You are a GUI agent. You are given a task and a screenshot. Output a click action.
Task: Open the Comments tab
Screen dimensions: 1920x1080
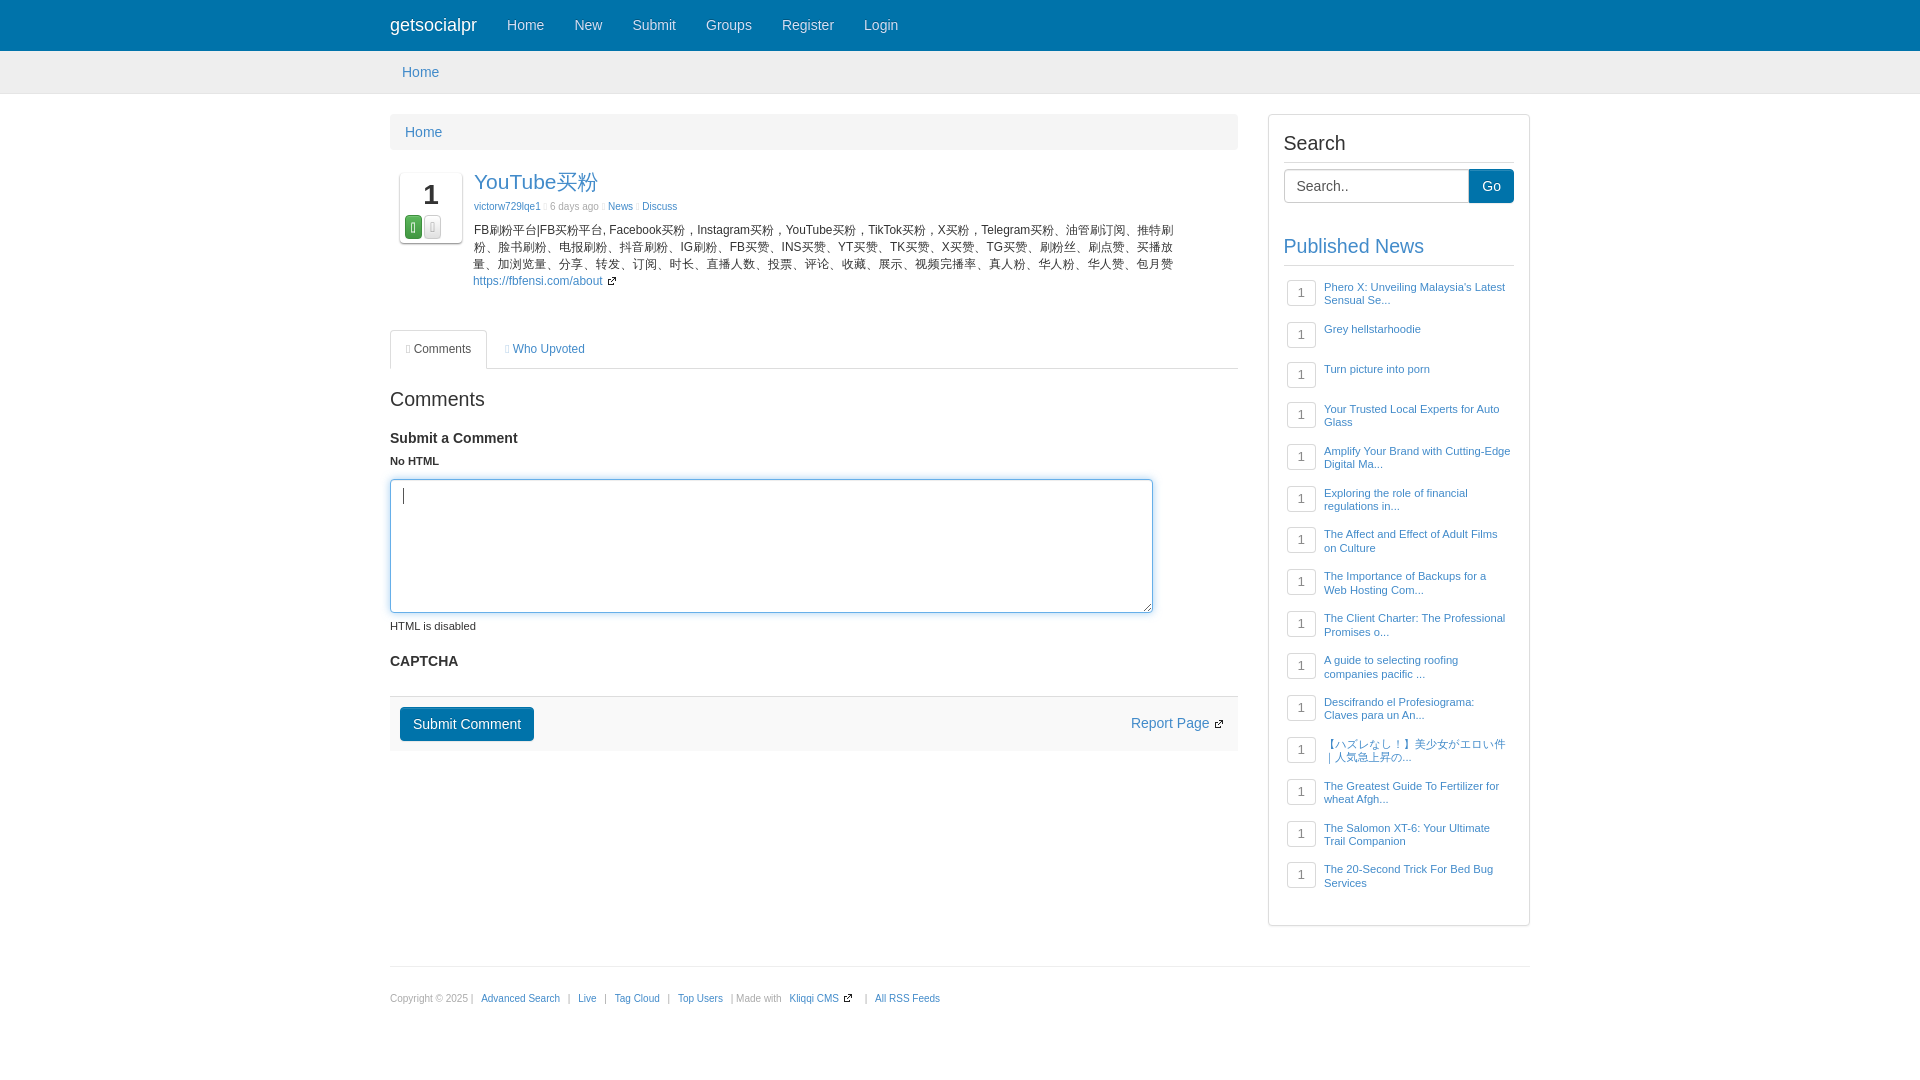click(438, 349)
